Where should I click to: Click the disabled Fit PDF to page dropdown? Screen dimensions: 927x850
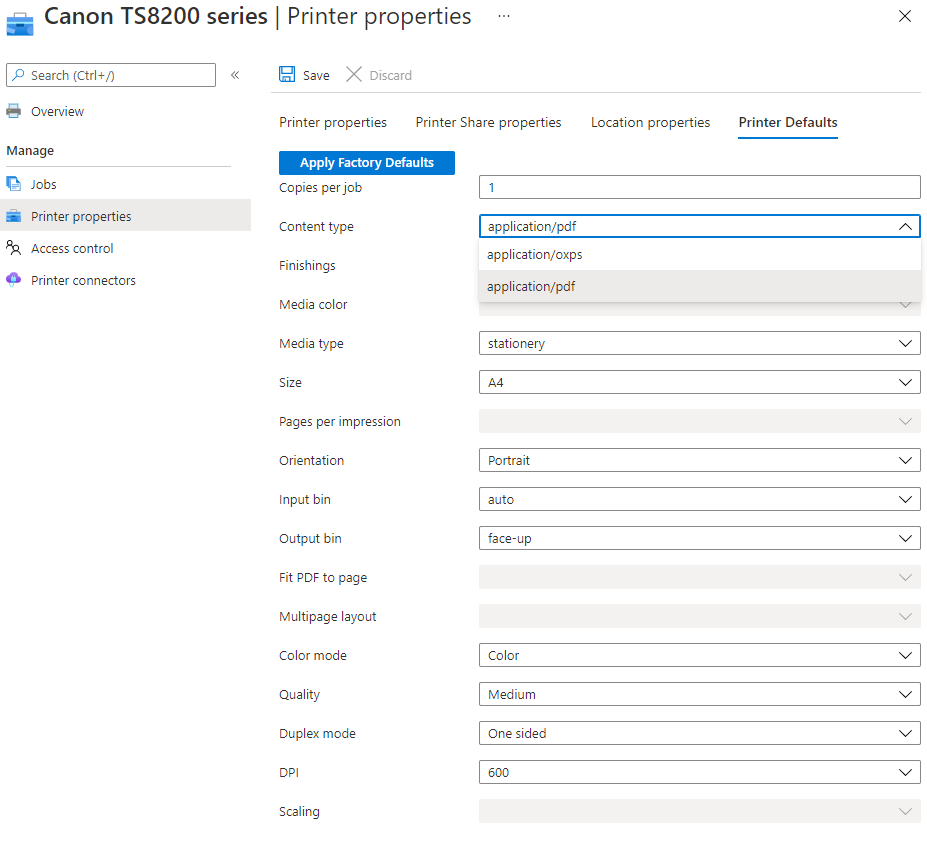pos(699,578)
